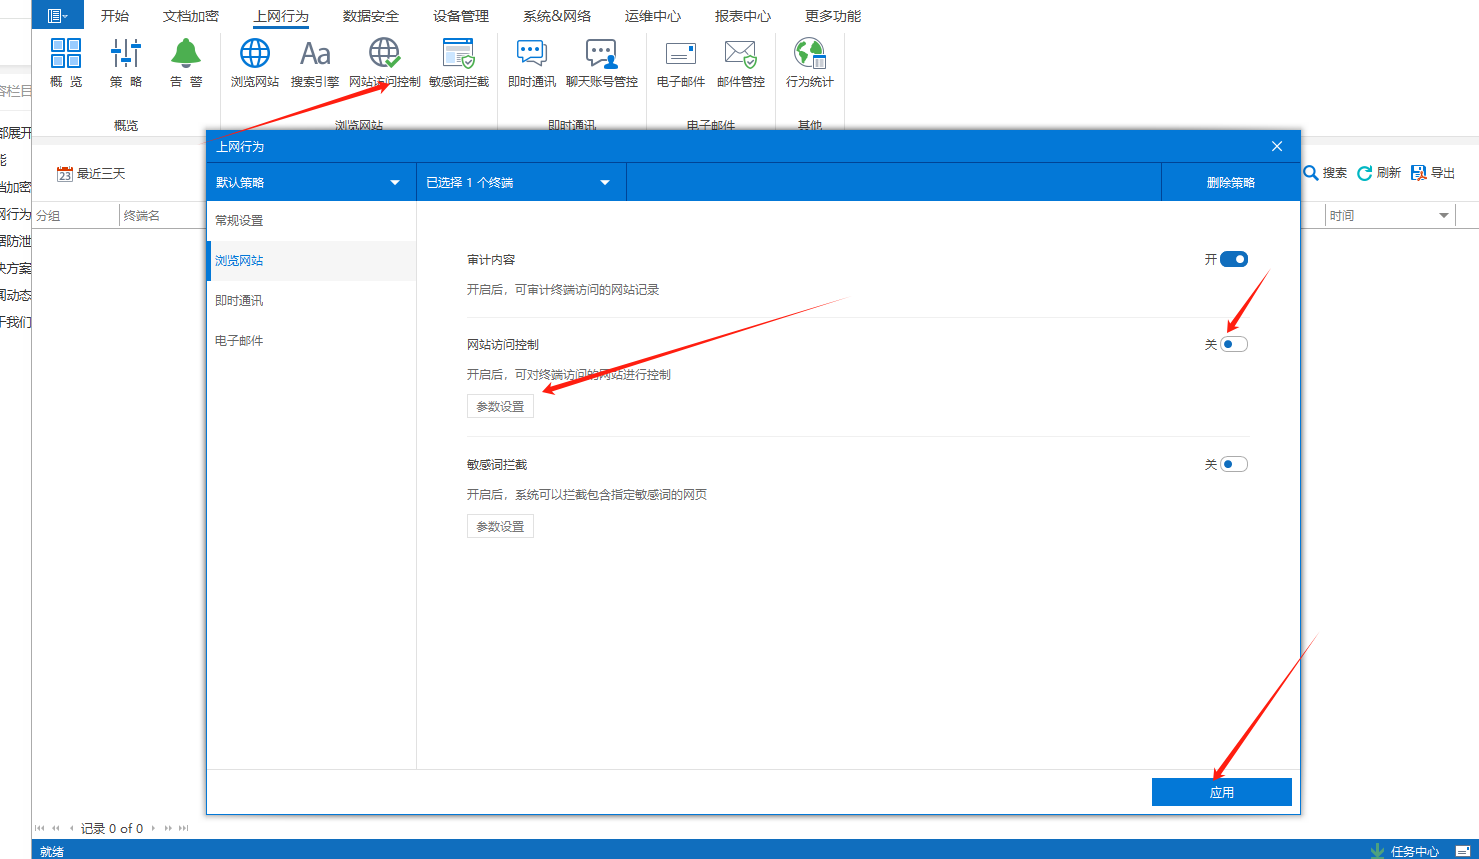Click the 删除策略 delete policy button
Screen dimensions: 1479x859
pyautogui.click(x=1230, y=183)
